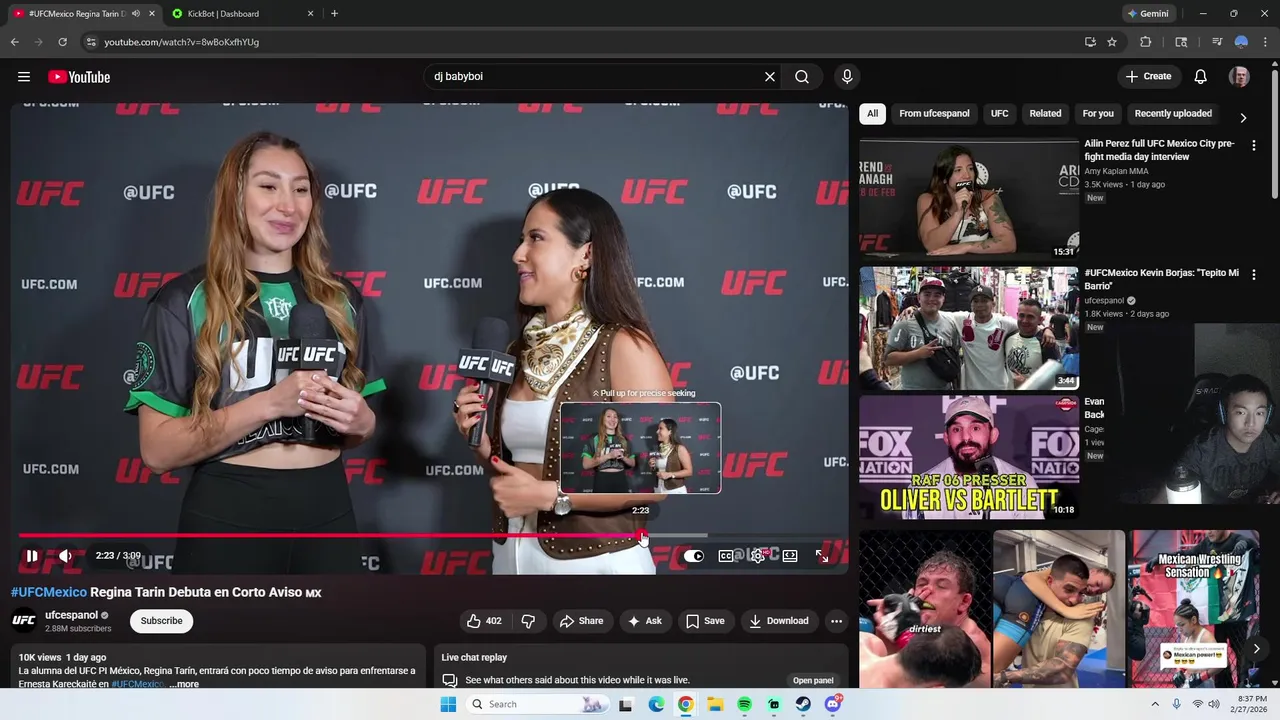This screenshot has height=720, width=1280.
Task: Advance the Shorts shelf with the next arrow
Action: (1257, 649)
